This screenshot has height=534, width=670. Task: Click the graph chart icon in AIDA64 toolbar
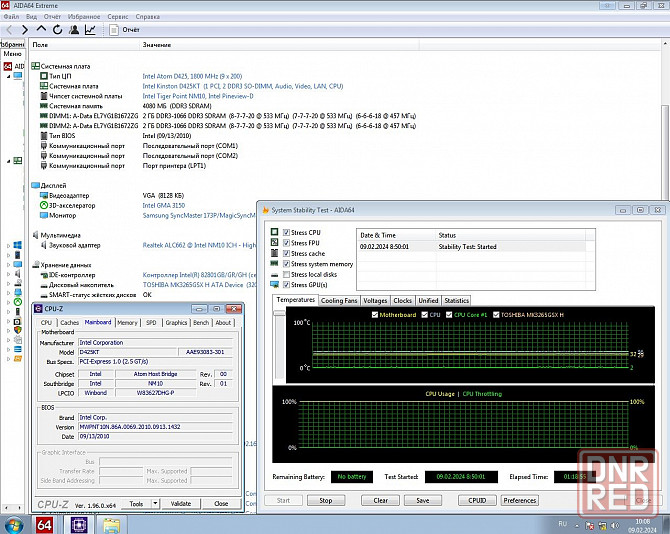(90, 30)
